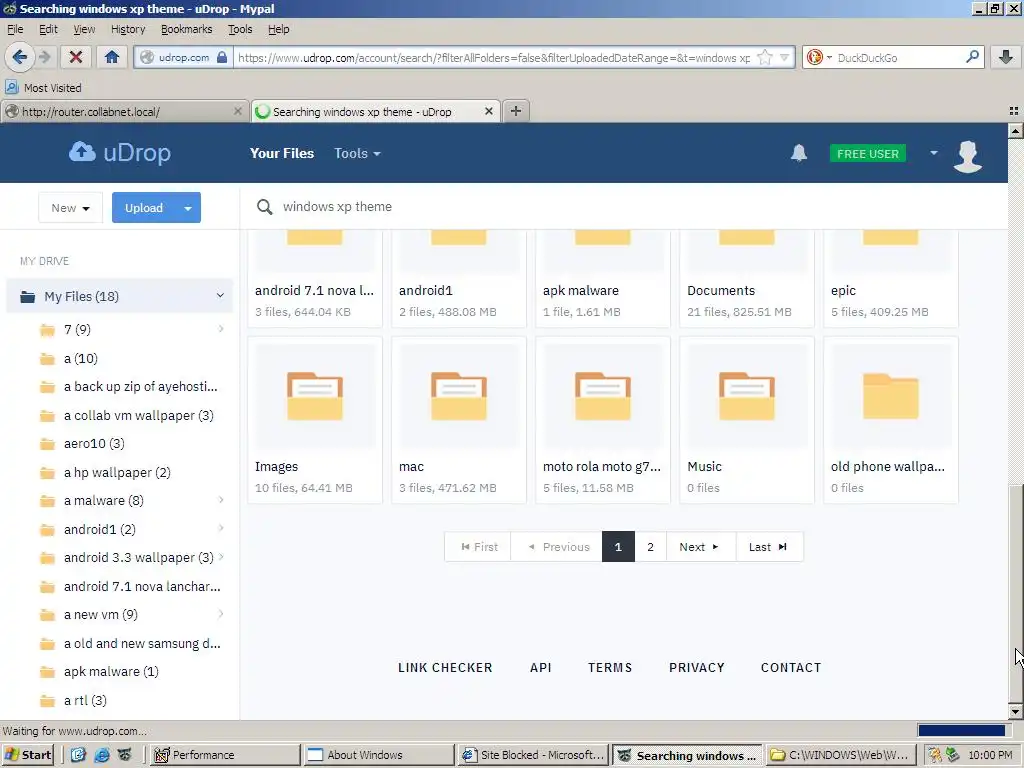Expand the a malware (8) folder chevron
This screenshot has width=1024, height=768.
tap(221, 500)
